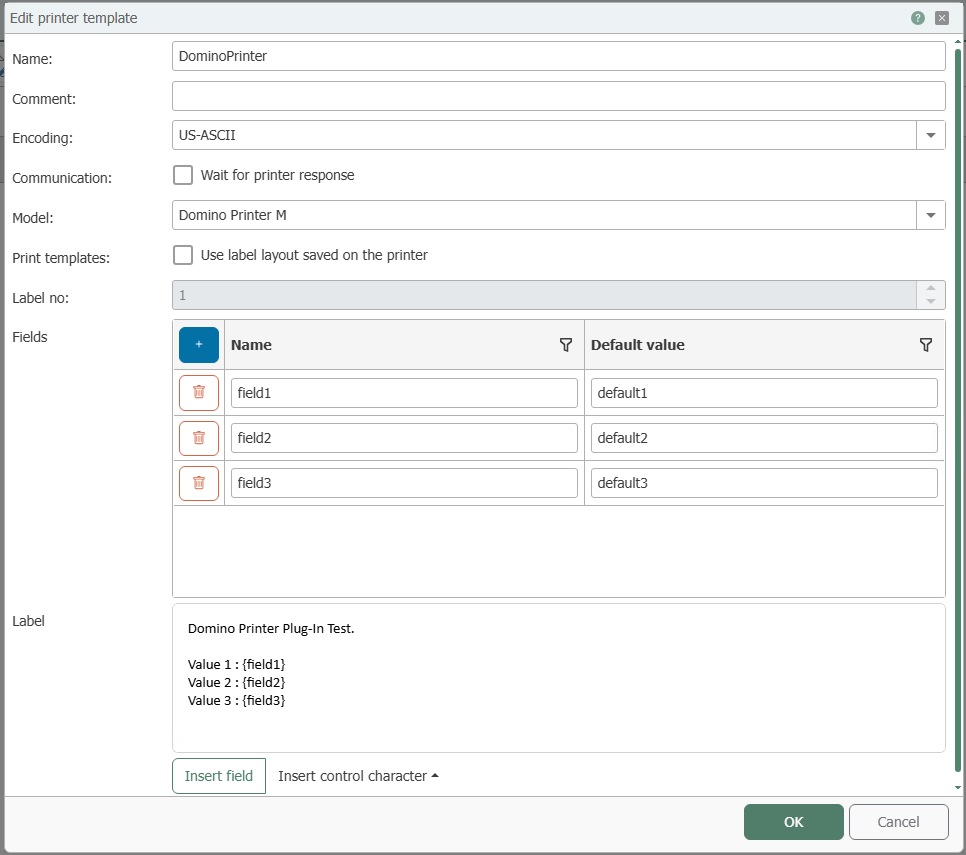Click the 'Value 2 : {field2}' line
This screenshot has height=855, width=966.
point(237,683)
